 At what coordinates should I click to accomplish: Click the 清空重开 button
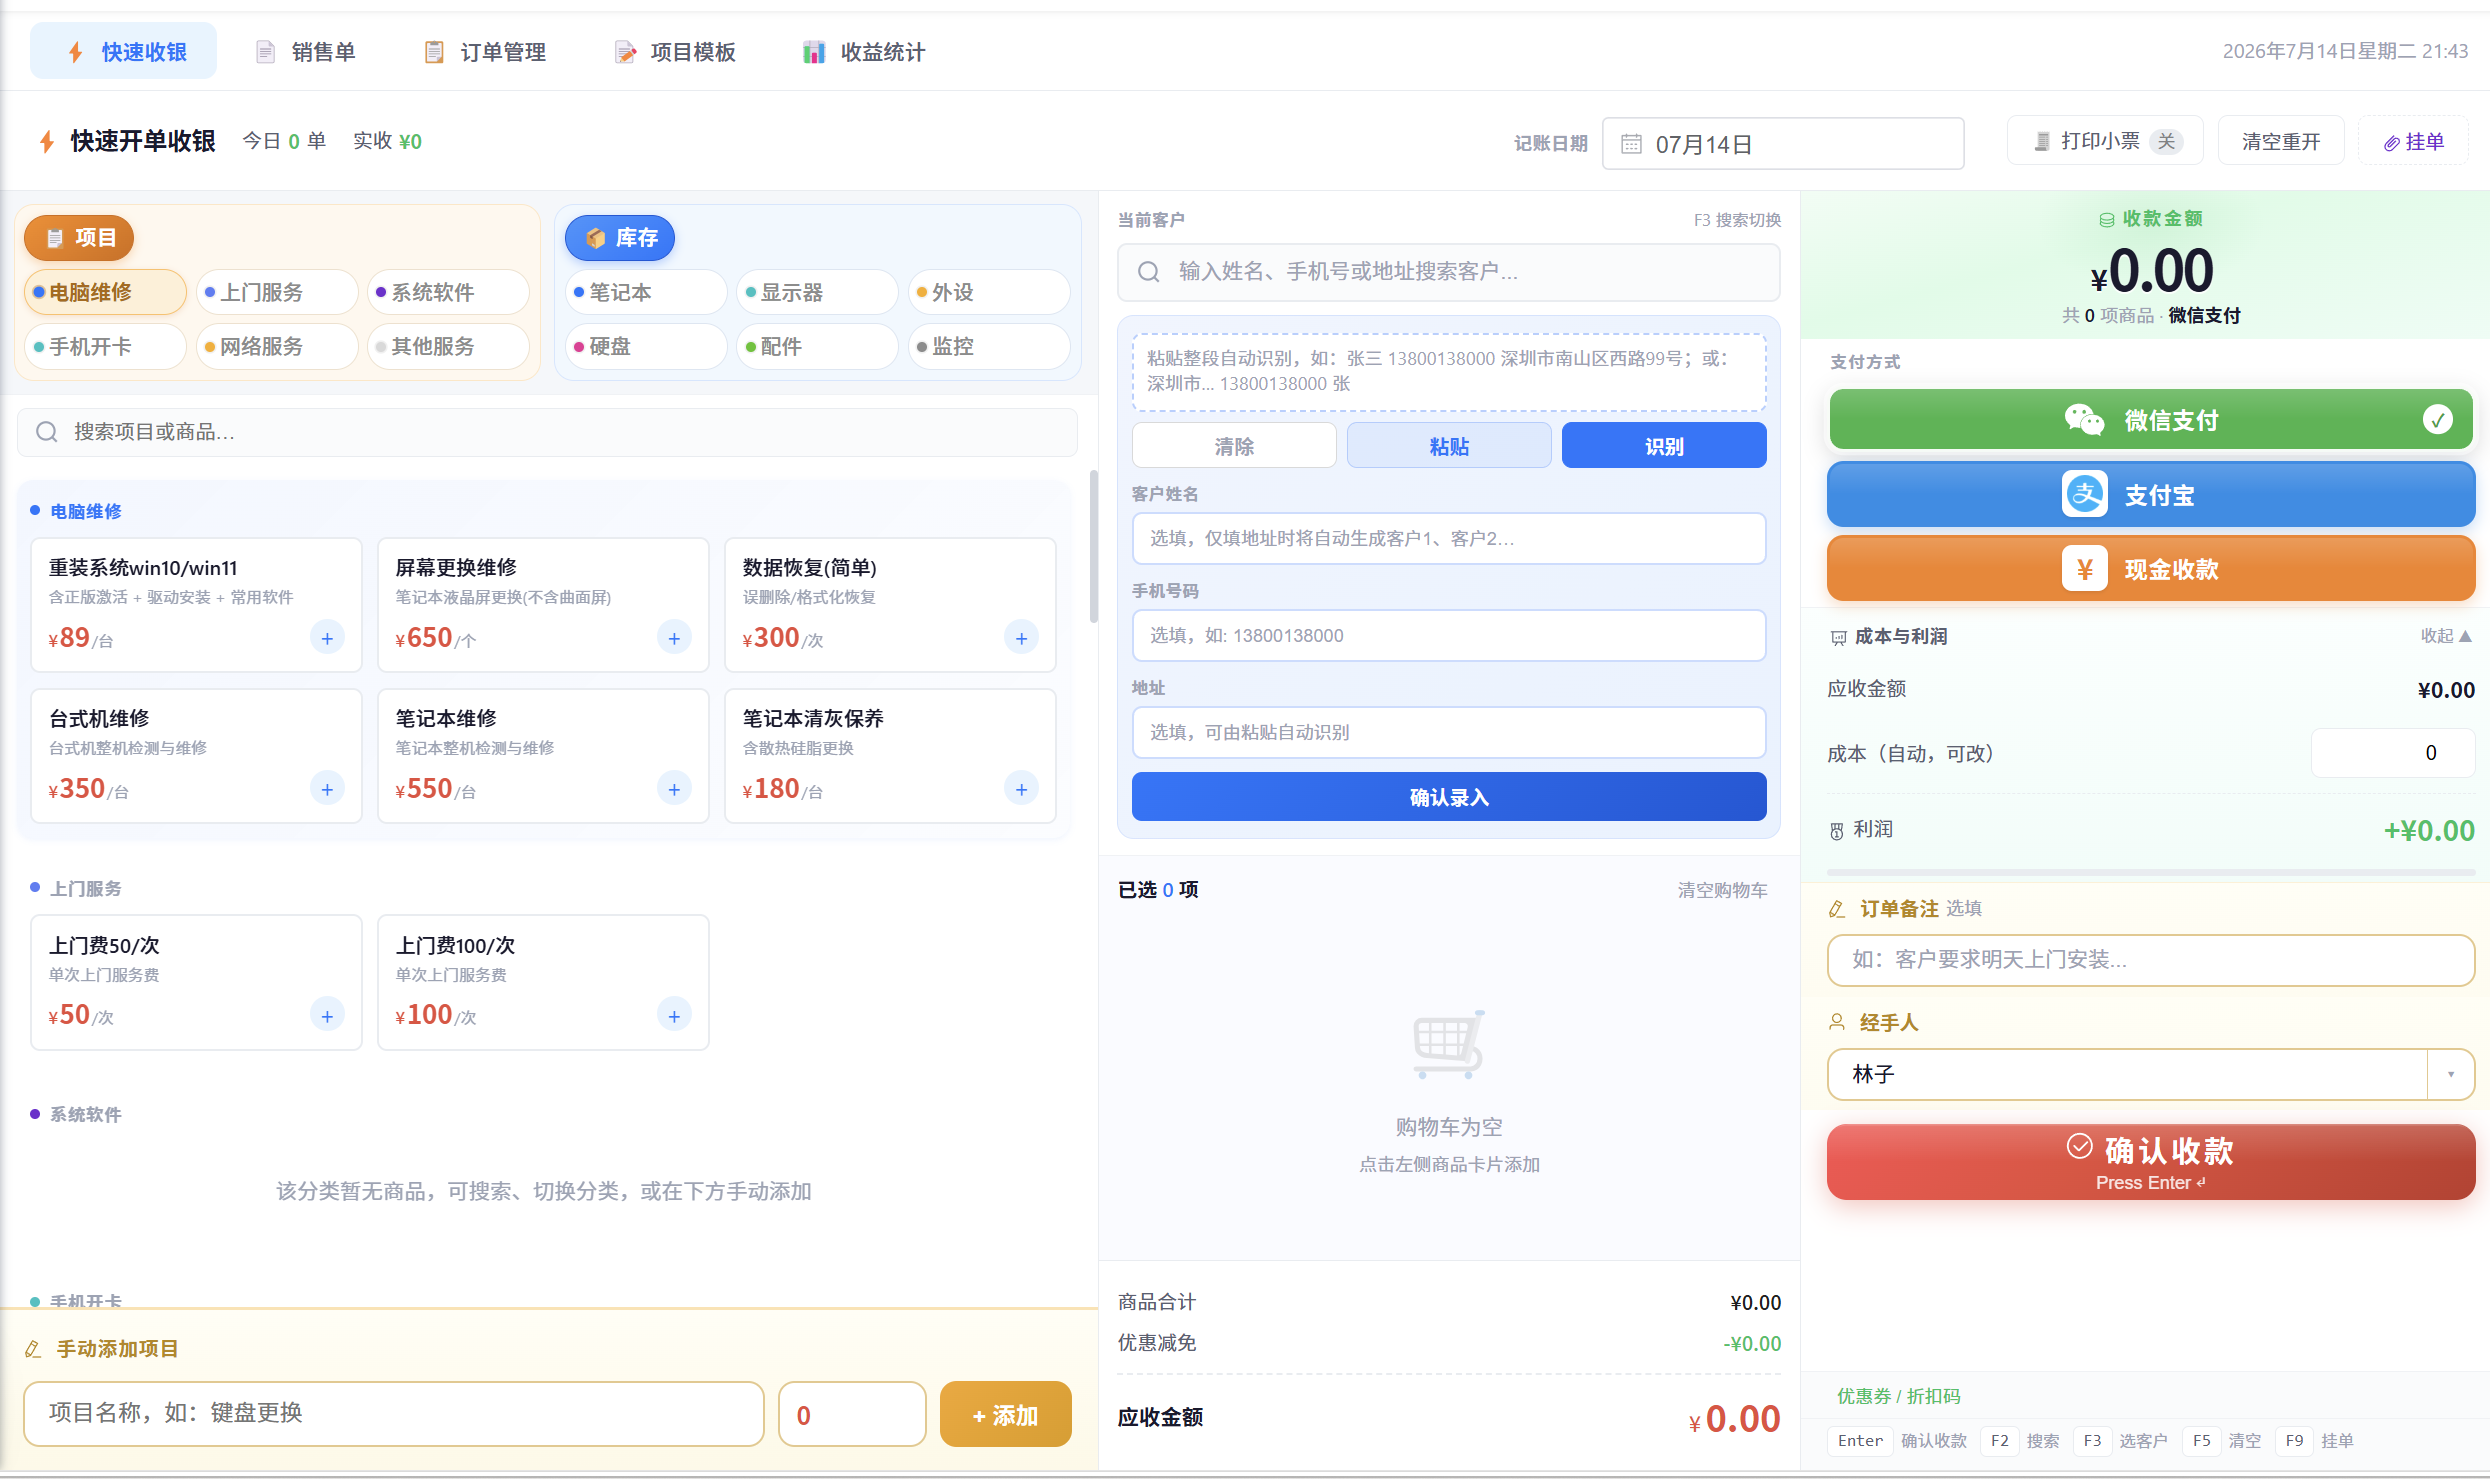(x=2281, y=141)
